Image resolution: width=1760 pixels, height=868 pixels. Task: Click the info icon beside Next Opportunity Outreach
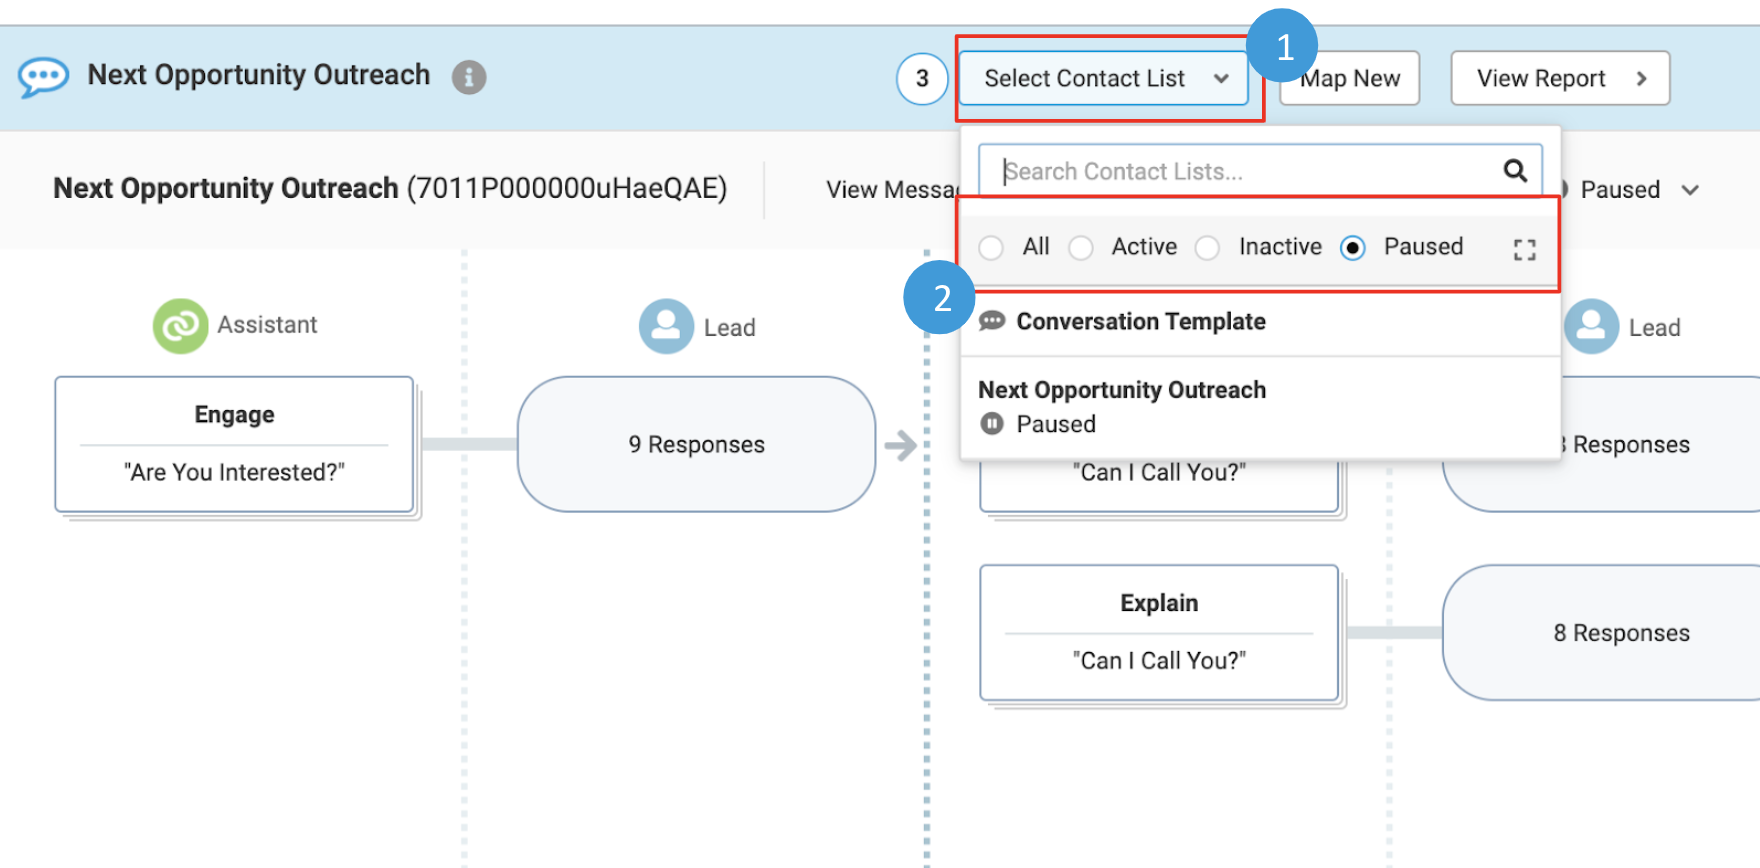[469, 77]
